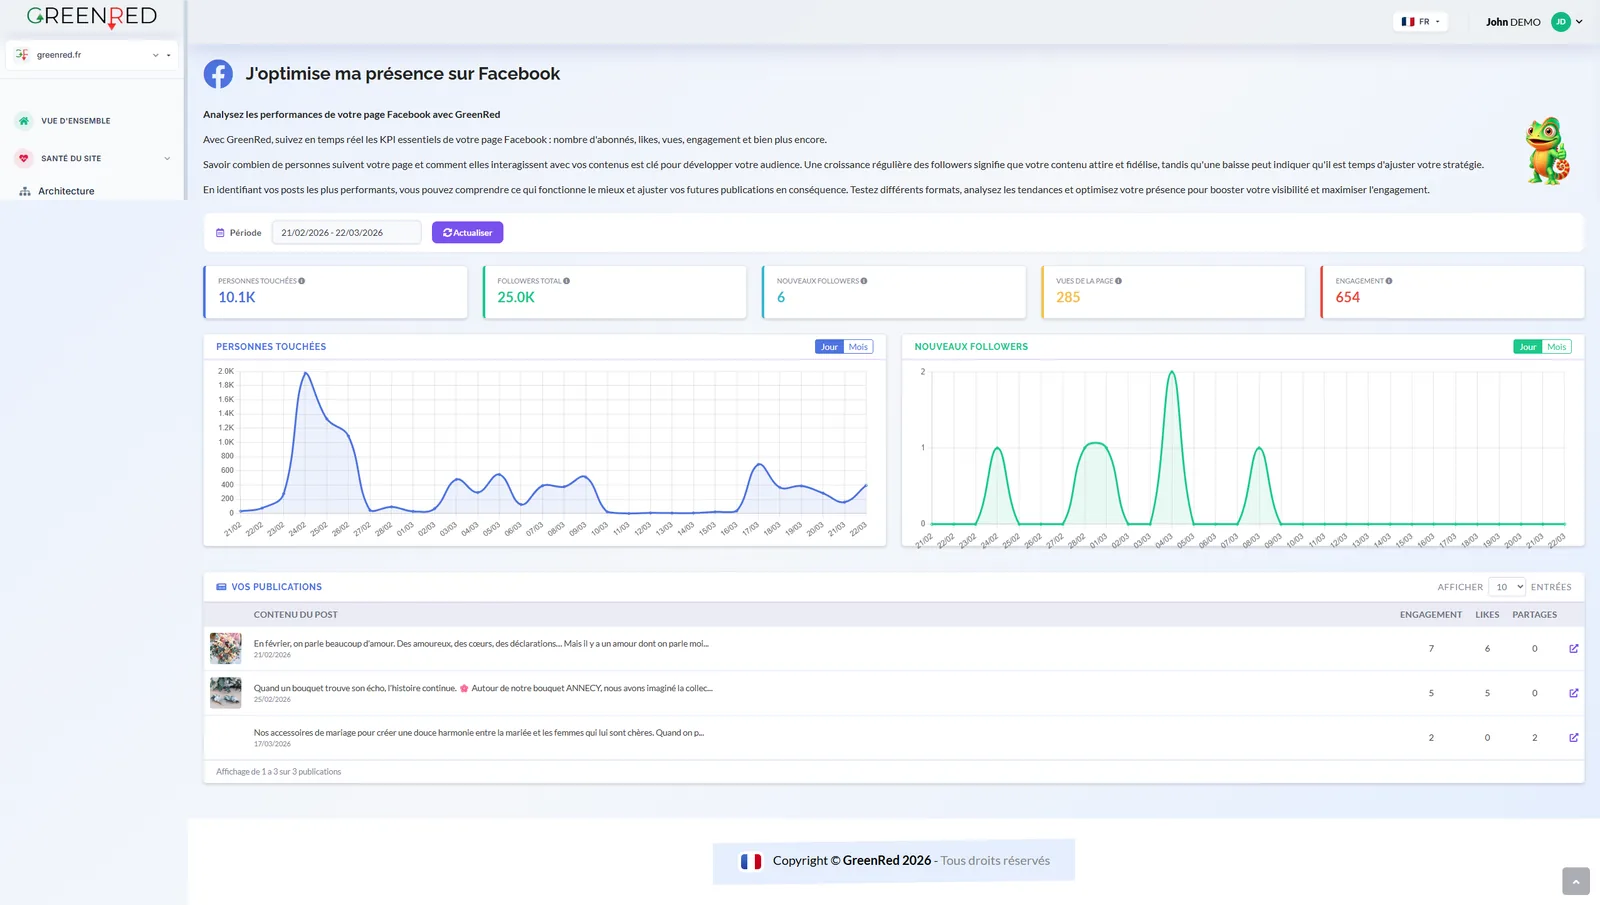The image size is (1600, 905).
Task: Click the chameleon mascot image
Action: pos(1547,151)
